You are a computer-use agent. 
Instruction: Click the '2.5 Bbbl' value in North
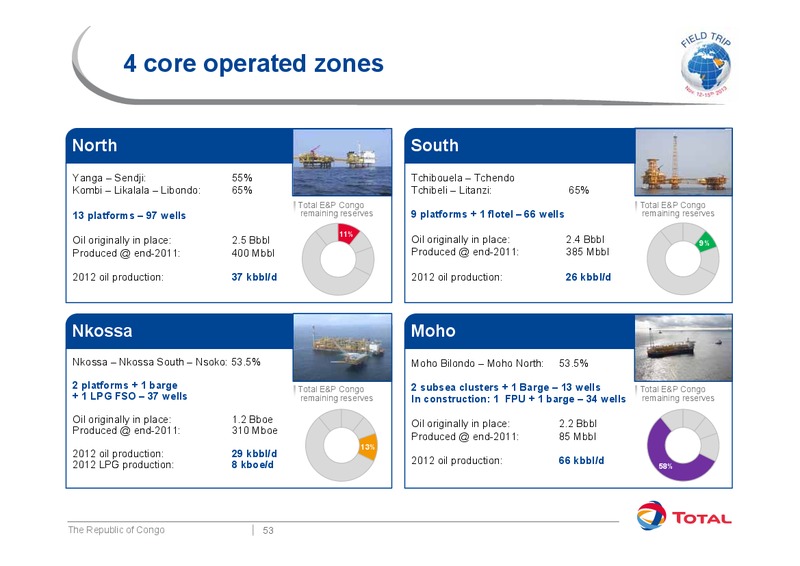click(251, 240)
